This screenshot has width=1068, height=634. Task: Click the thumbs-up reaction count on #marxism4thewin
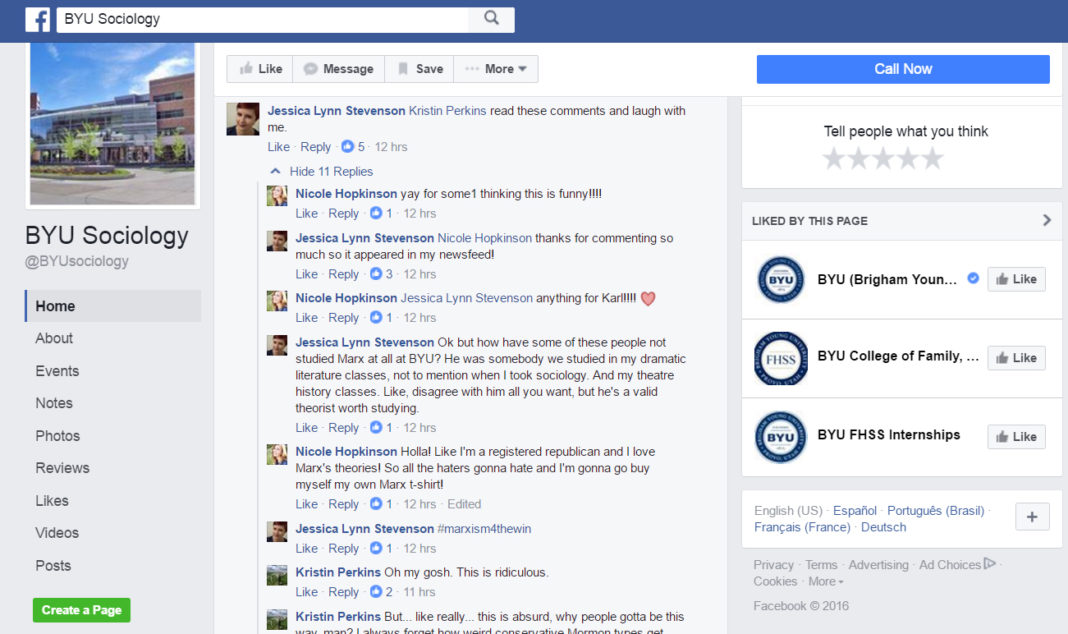point(381,548)
